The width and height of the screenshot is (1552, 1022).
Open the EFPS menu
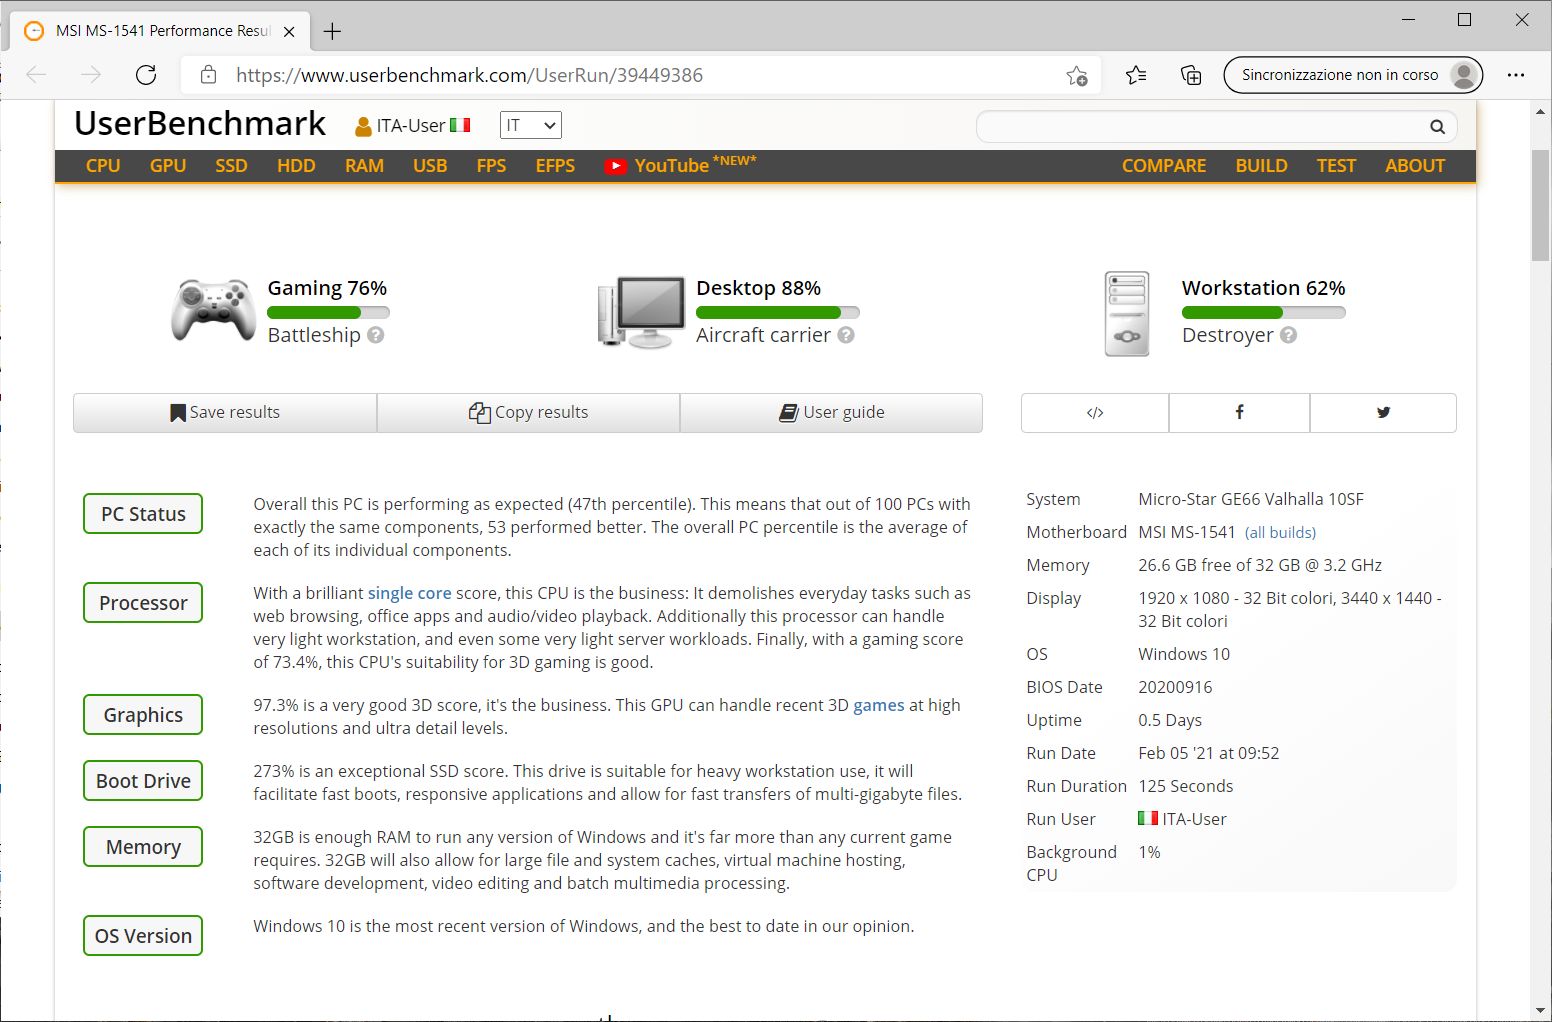[x=555, y=166]
